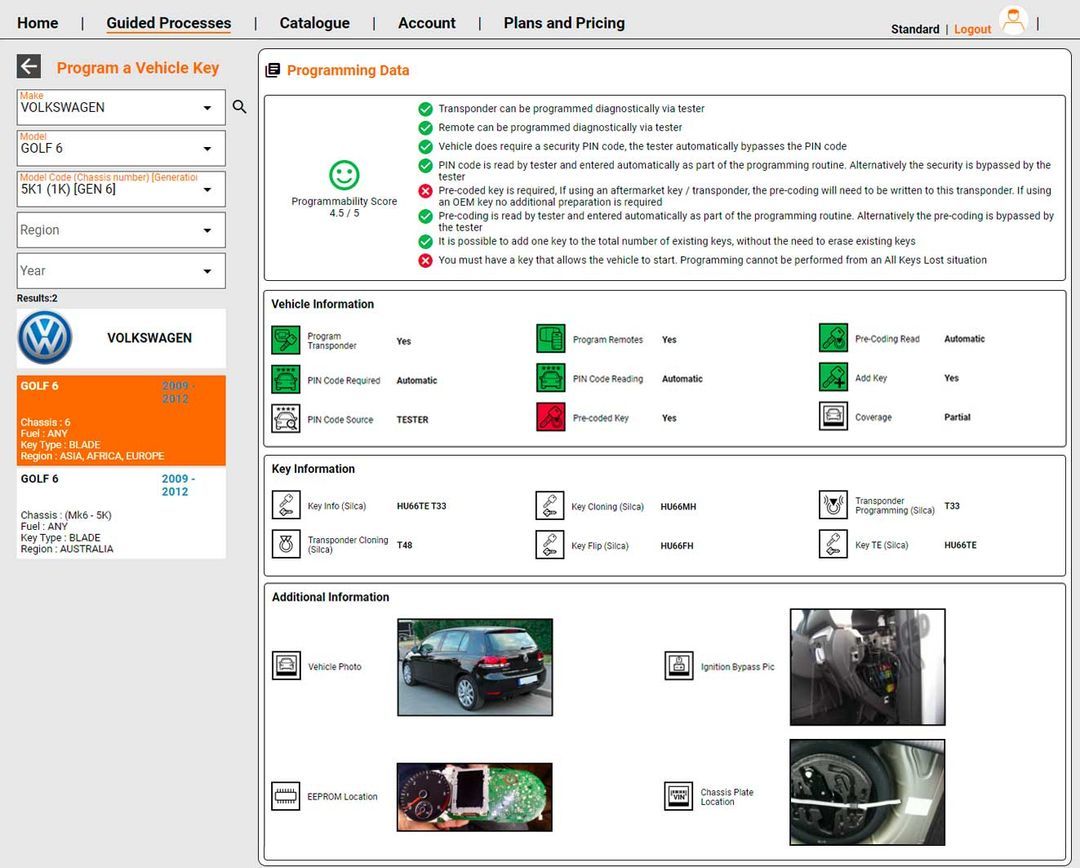Click the Chassis Plate Location icon
This screenshot has height=868, width=1080.
(x=678, y=796)
